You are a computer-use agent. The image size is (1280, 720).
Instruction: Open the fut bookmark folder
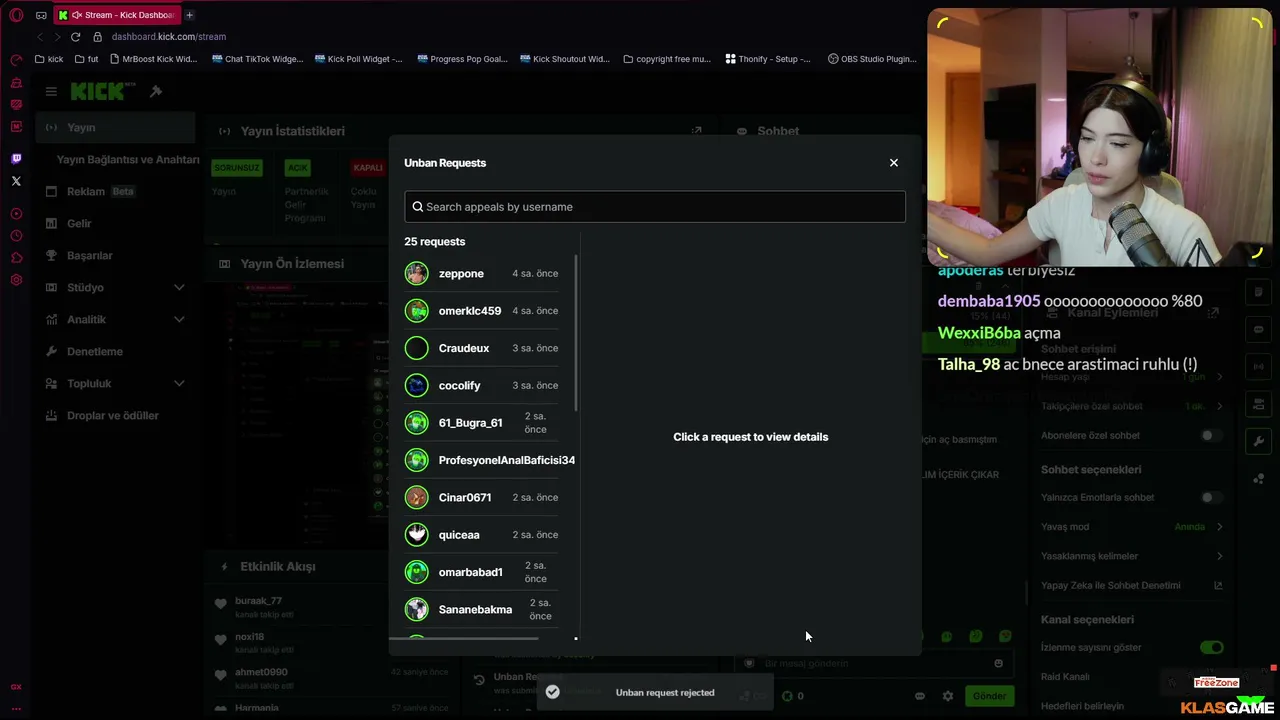(87, 59)
